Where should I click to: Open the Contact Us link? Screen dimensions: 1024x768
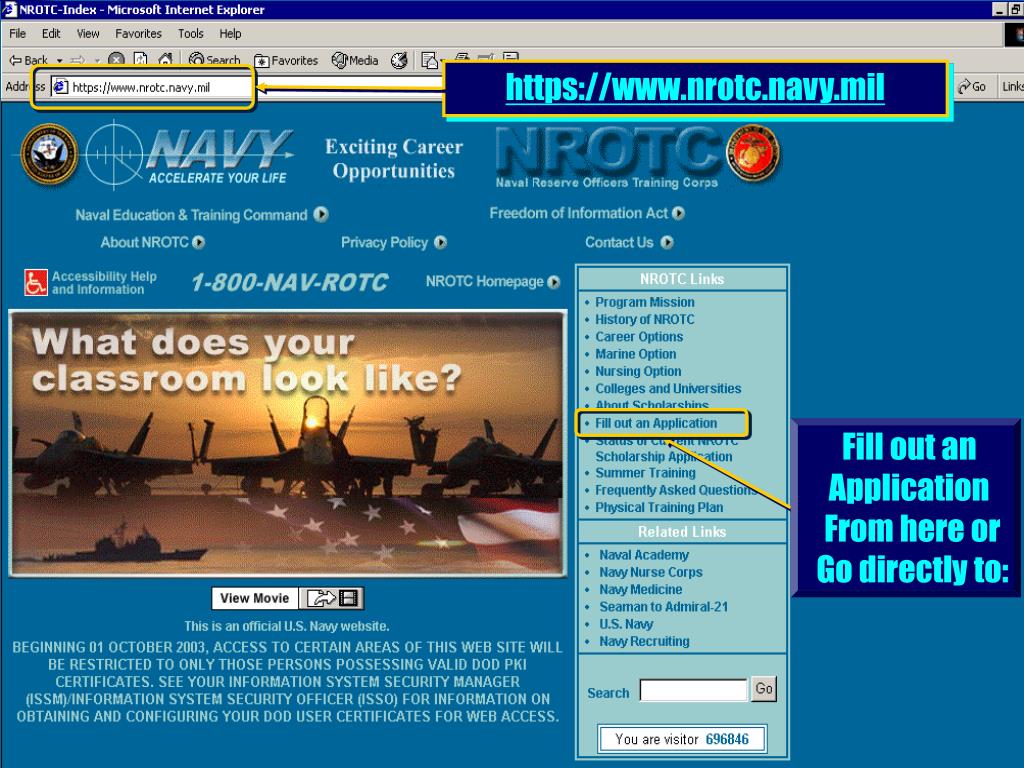coord(629,242)
